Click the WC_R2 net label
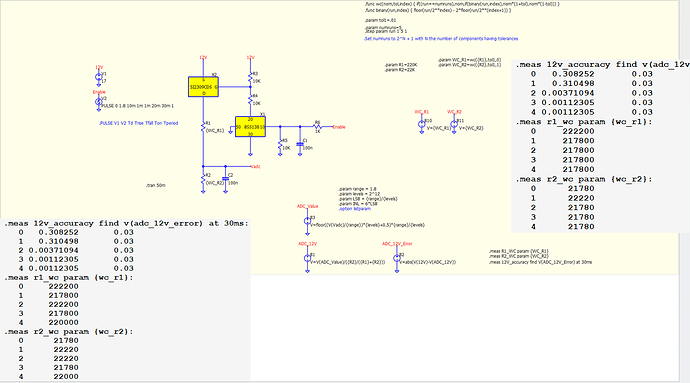This screenshot has width=690, height=383. [454, 112]
